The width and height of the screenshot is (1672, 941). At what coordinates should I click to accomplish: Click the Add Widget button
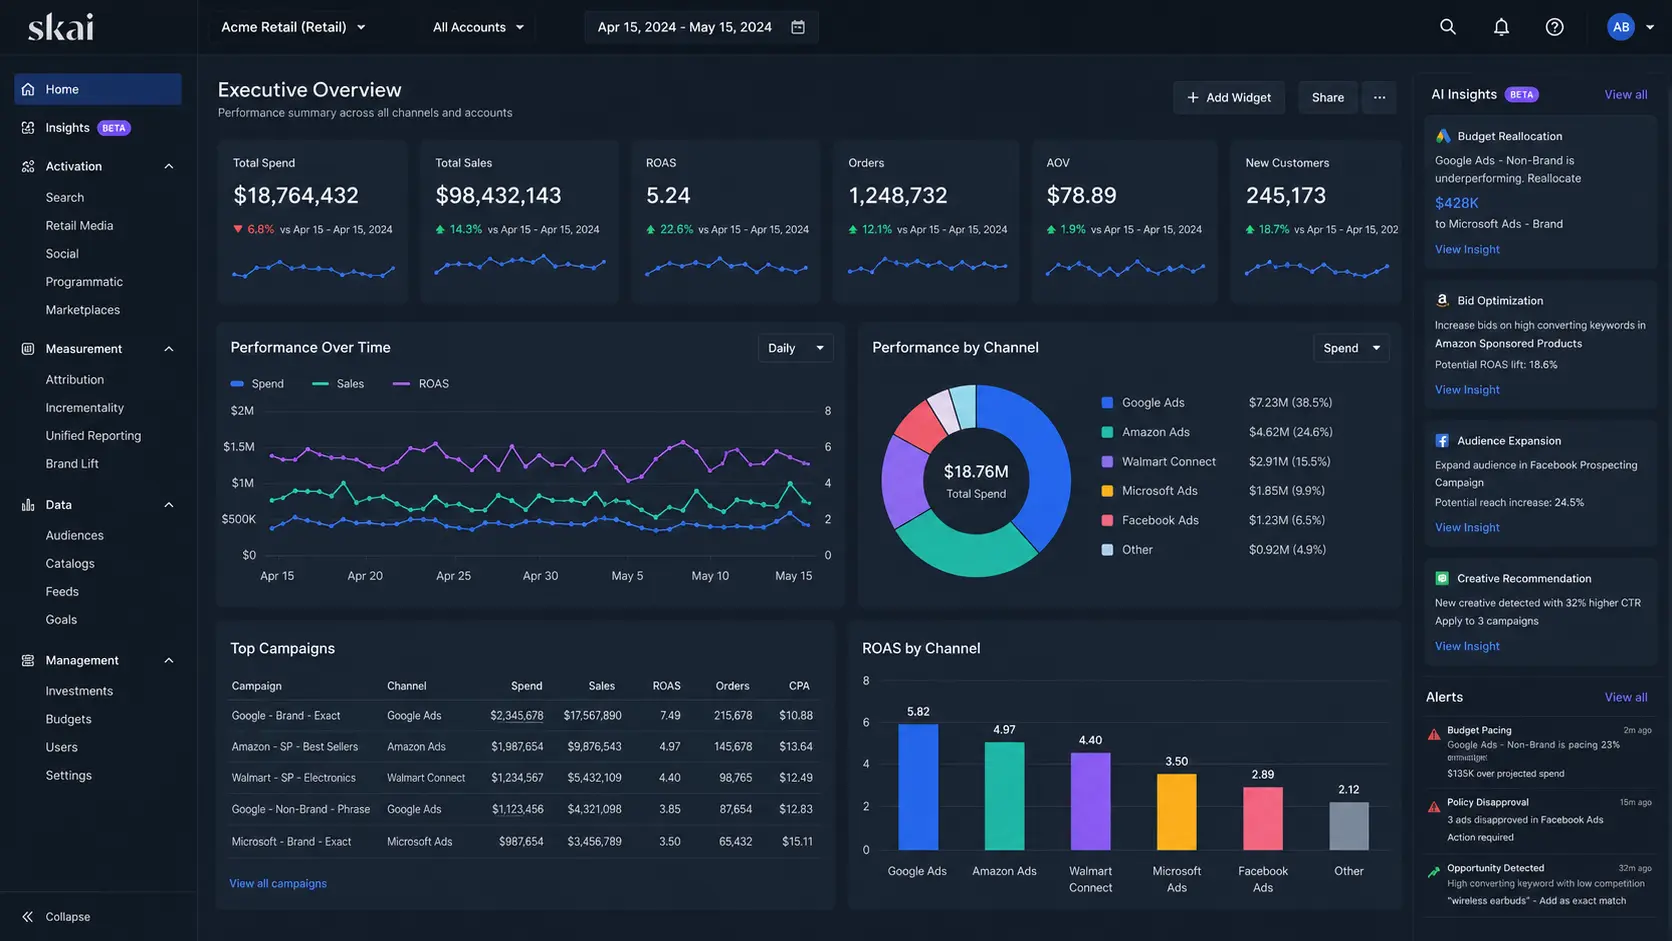(x=1228, y=97)
